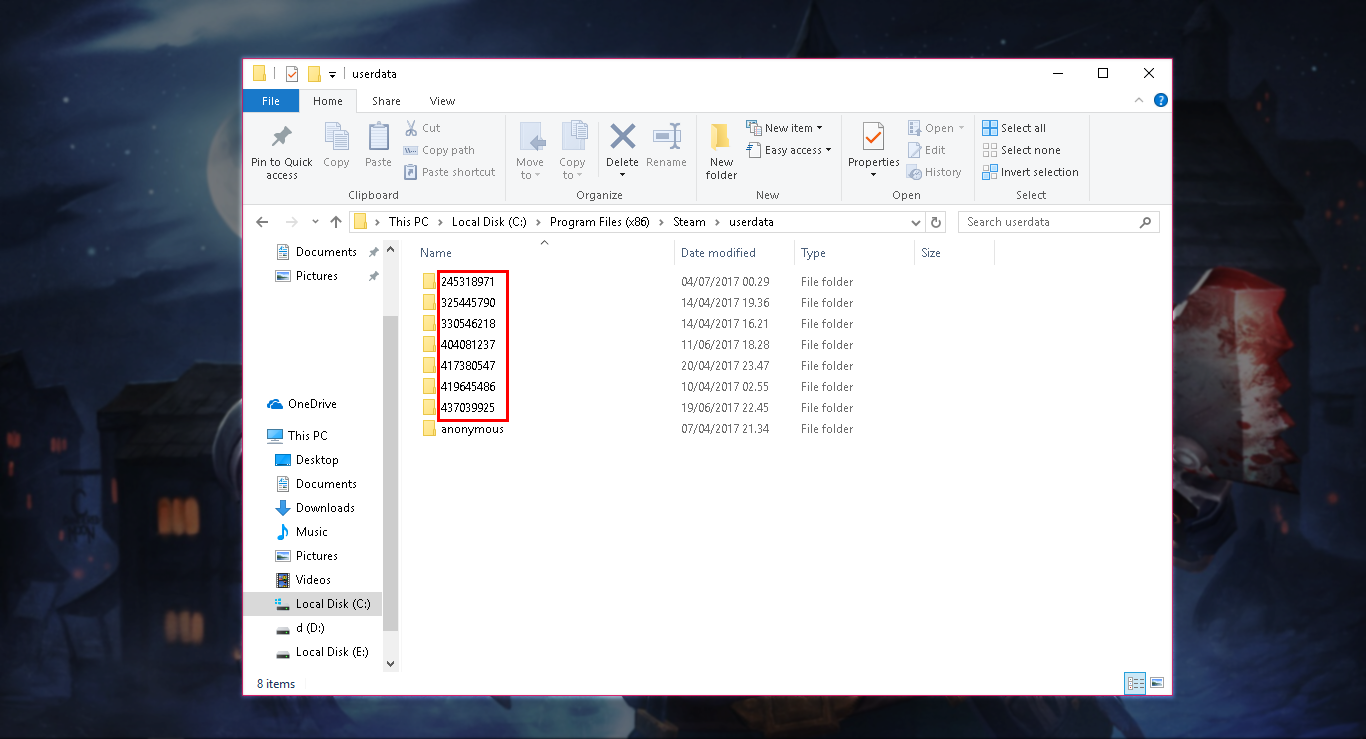Select the Delete icon
The width and height of the screenshot is (1366, 739).
coord(622,145)
